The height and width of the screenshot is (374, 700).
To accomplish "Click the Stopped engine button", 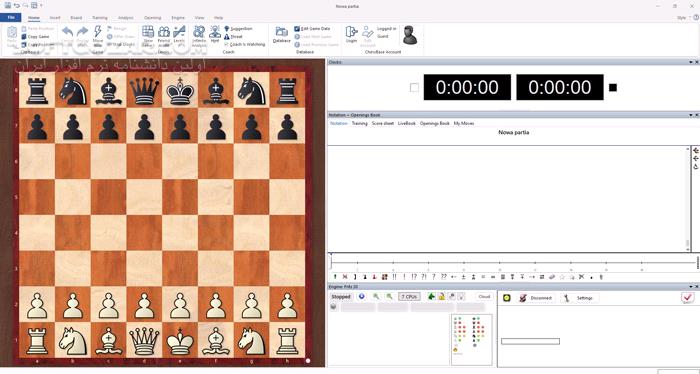I will (341, 296).
